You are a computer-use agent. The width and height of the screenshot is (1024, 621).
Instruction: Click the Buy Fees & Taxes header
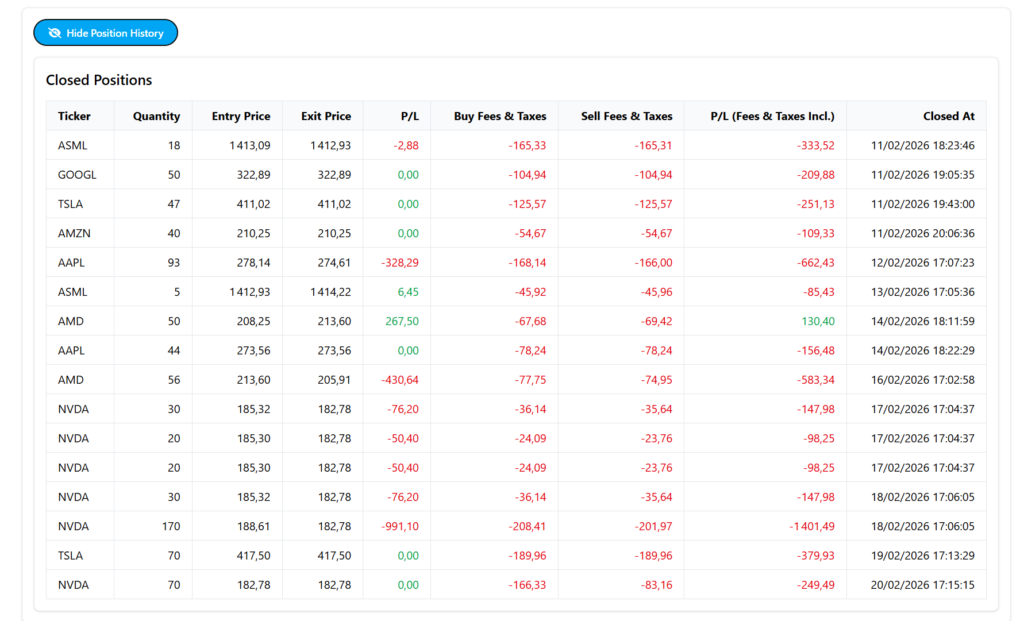tap(499, 115)
